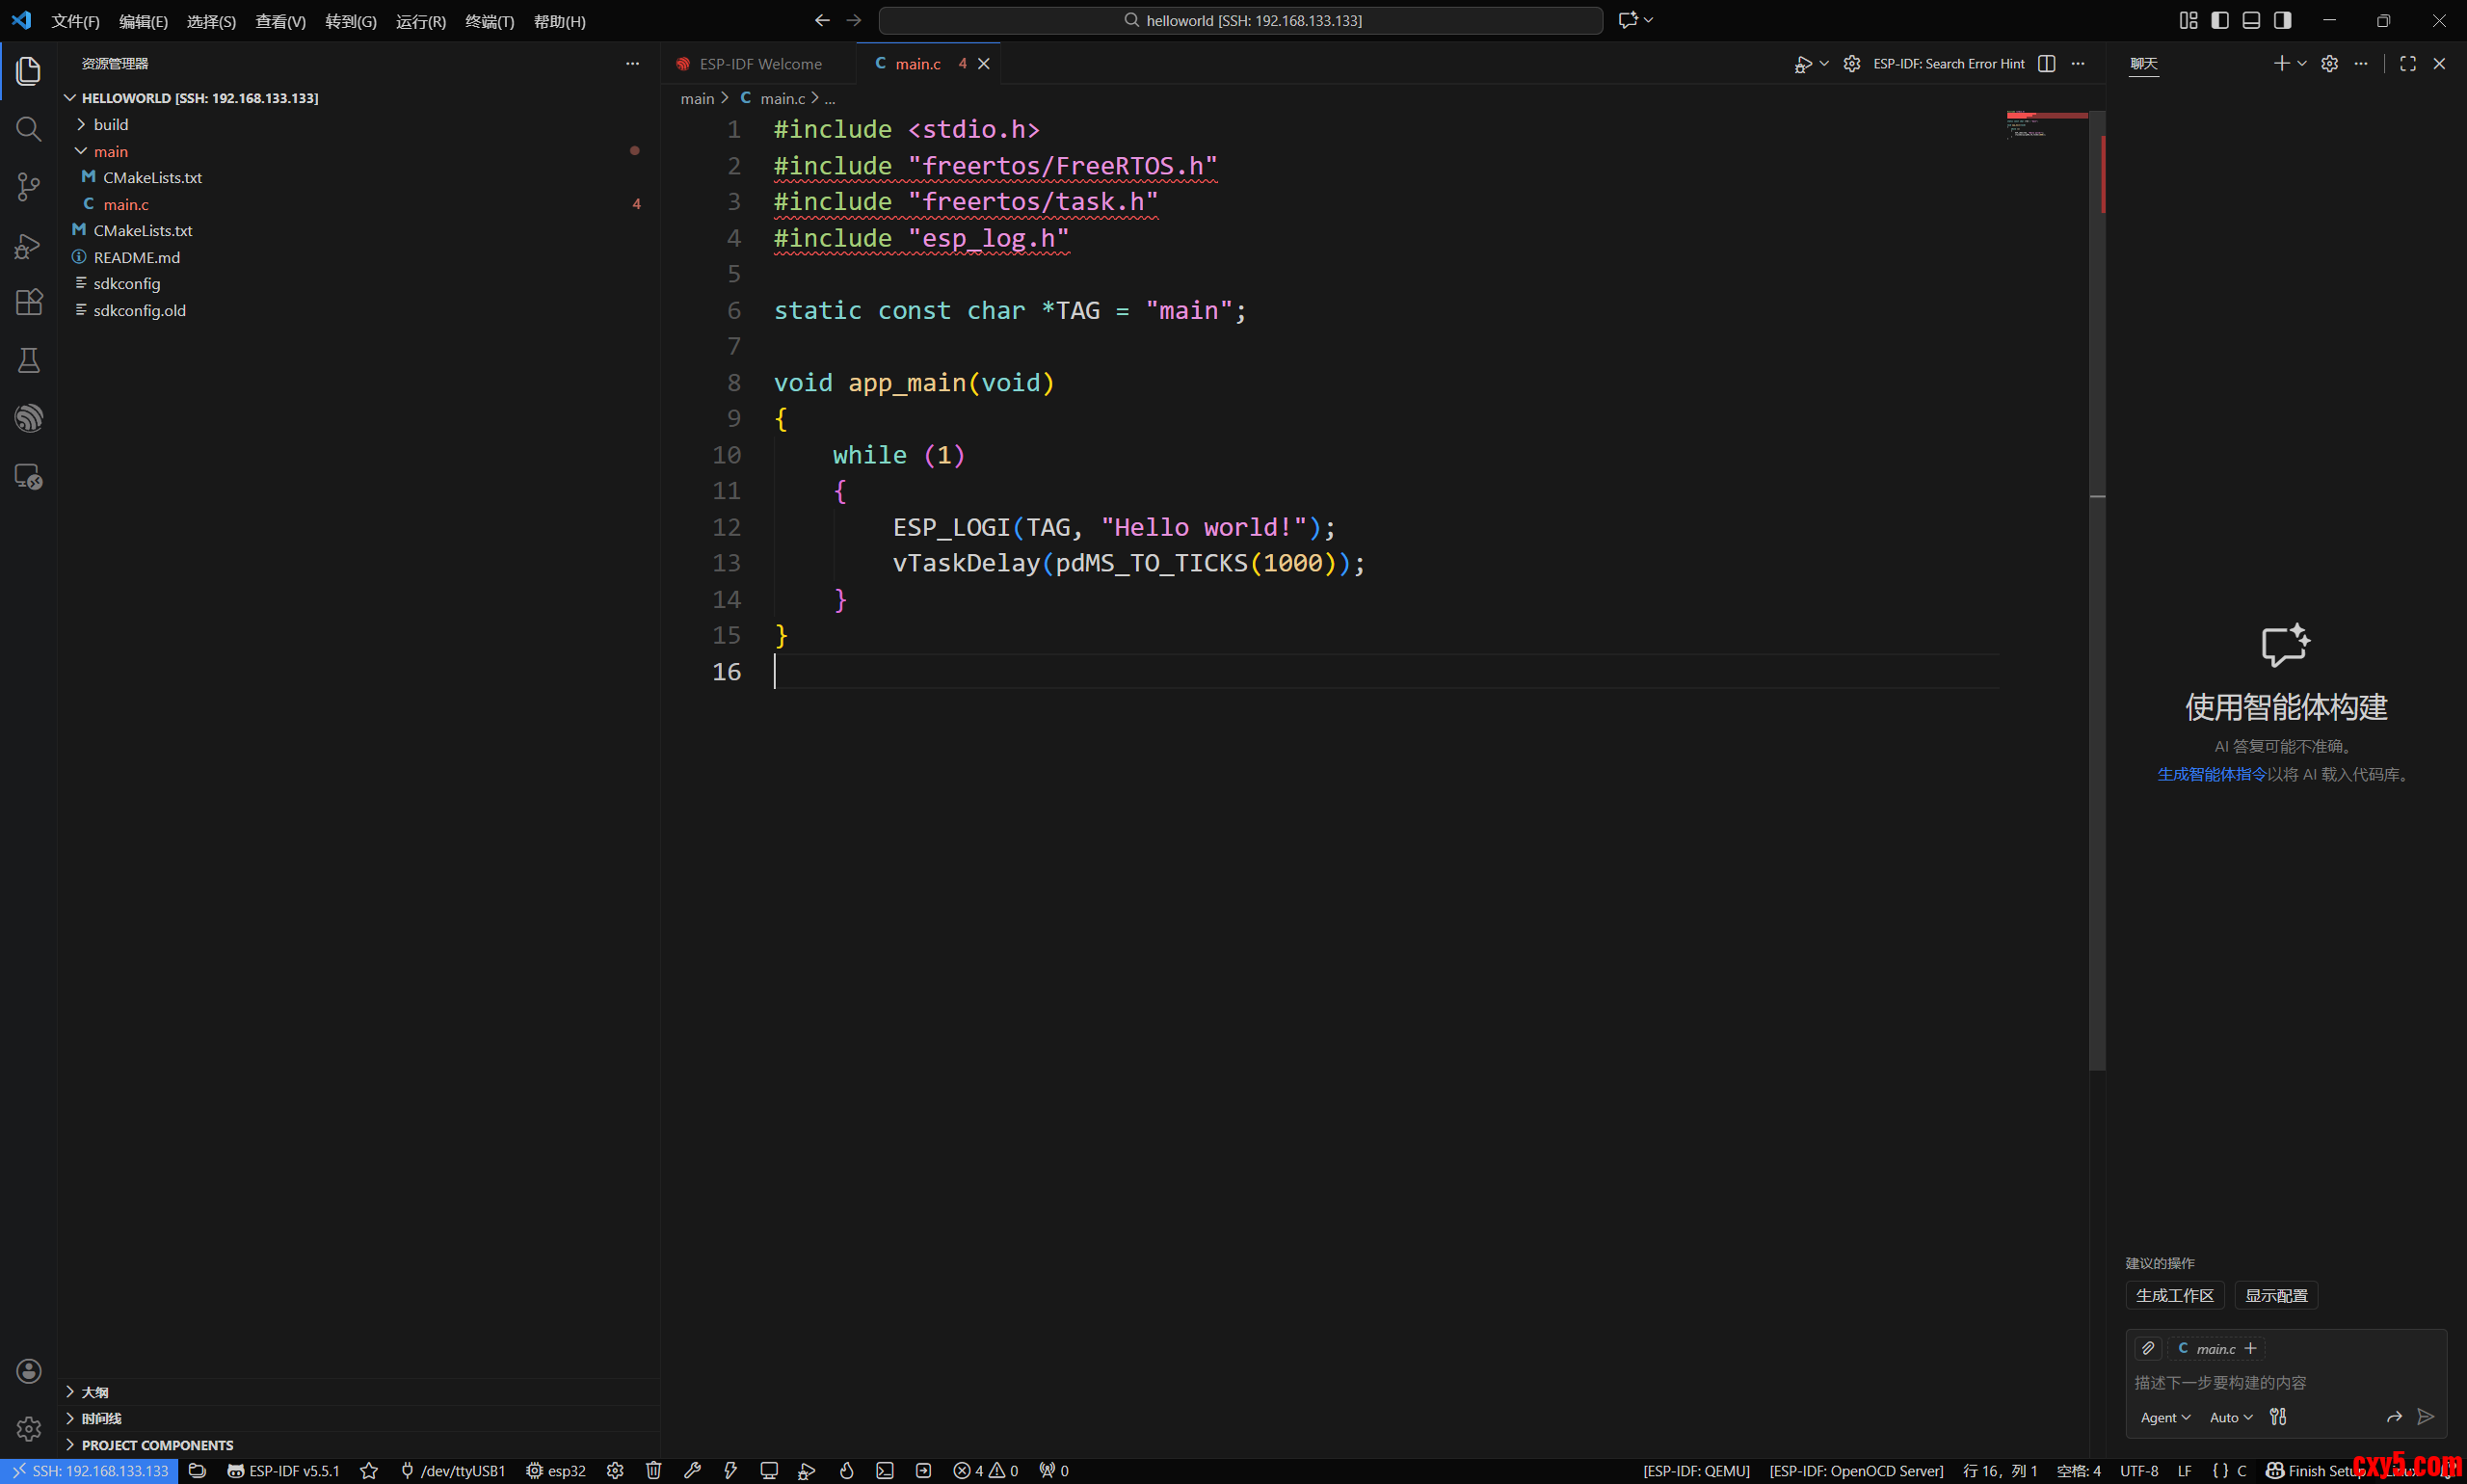Image resolution: width=2467 pixels, height=1484 pixels.
Task: Open the Agent mode dropdown in chat
Action: coord(2165,1417)
